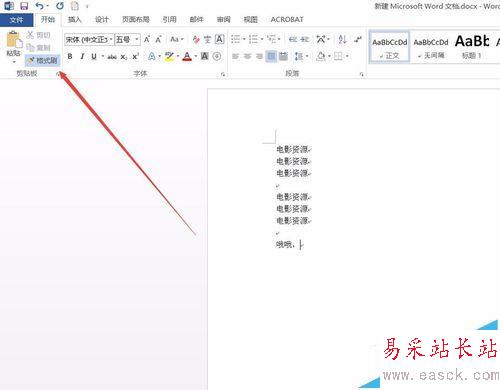Open Asian layout tool
Image resolution: width=500 pixels, height=390 pixels.
pos(323,39)
